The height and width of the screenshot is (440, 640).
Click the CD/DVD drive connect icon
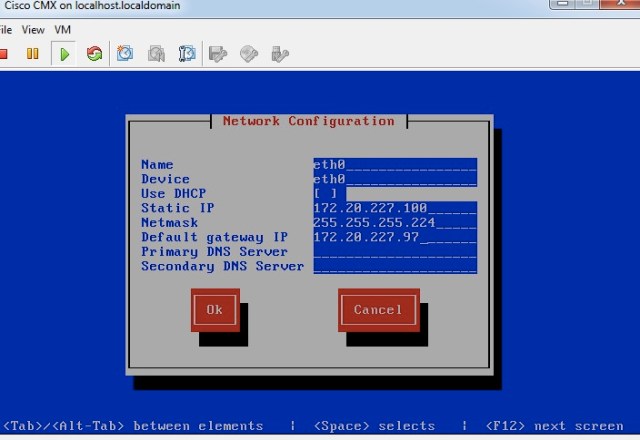pos(250,53)
